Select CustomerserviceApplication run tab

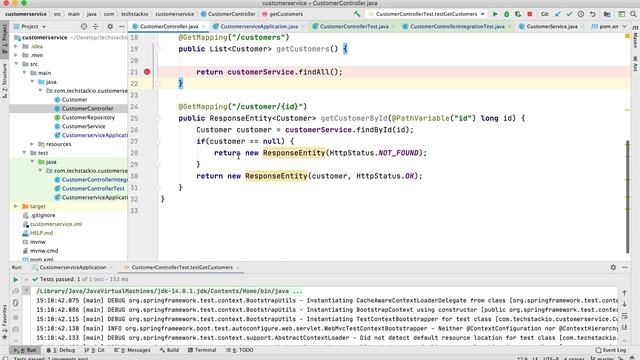tap(73, 268)
